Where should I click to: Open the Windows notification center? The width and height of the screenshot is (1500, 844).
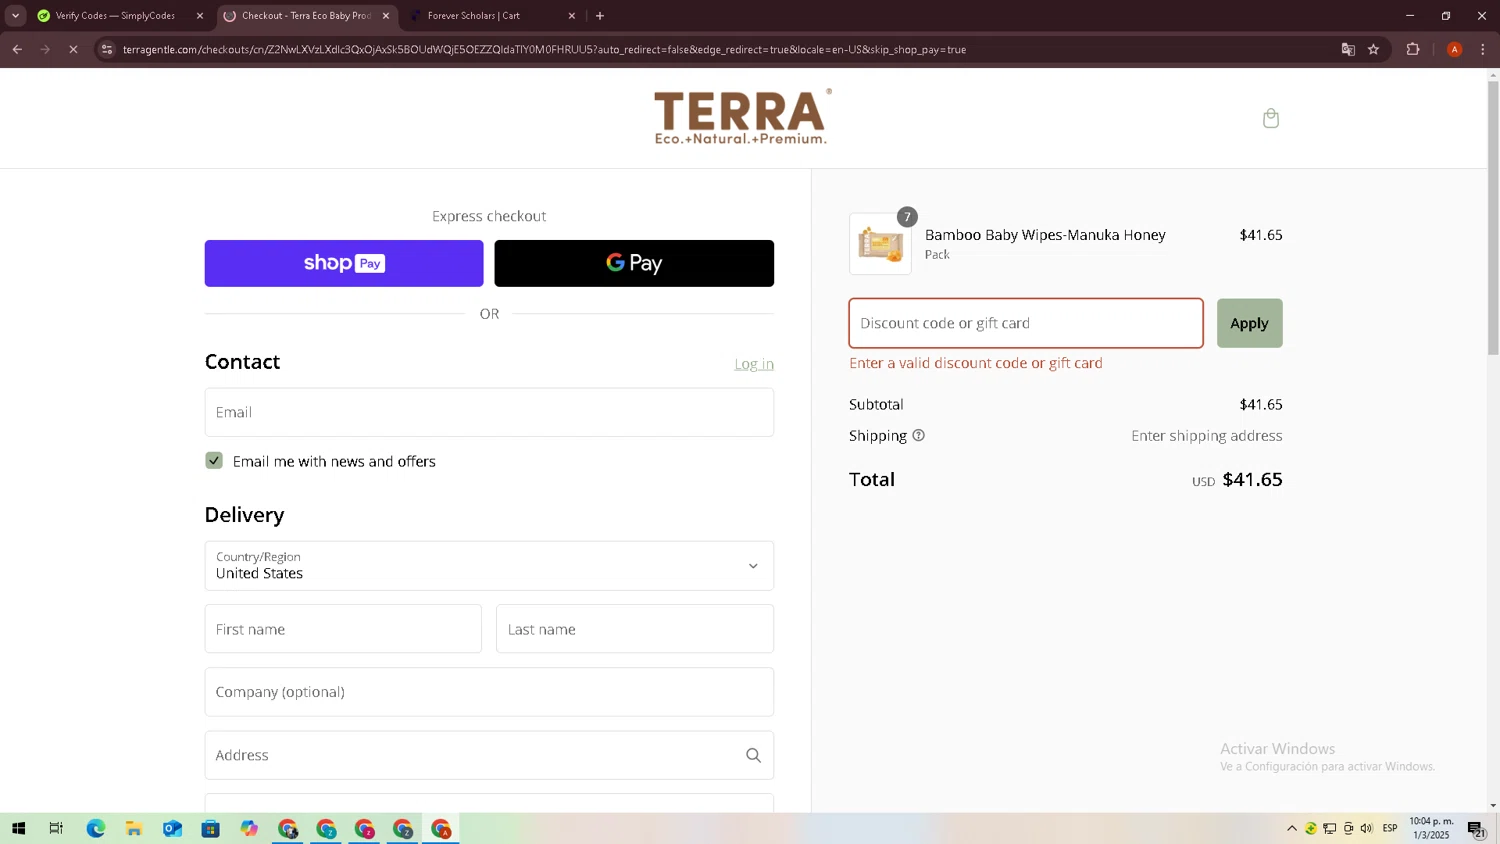pyautogui.click(x=1476, y=828)
